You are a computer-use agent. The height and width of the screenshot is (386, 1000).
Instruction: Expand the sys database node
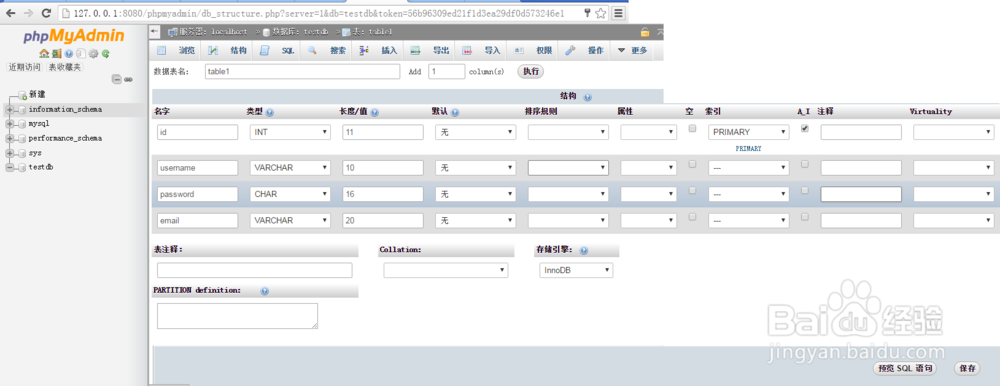[x=10, y=153]
